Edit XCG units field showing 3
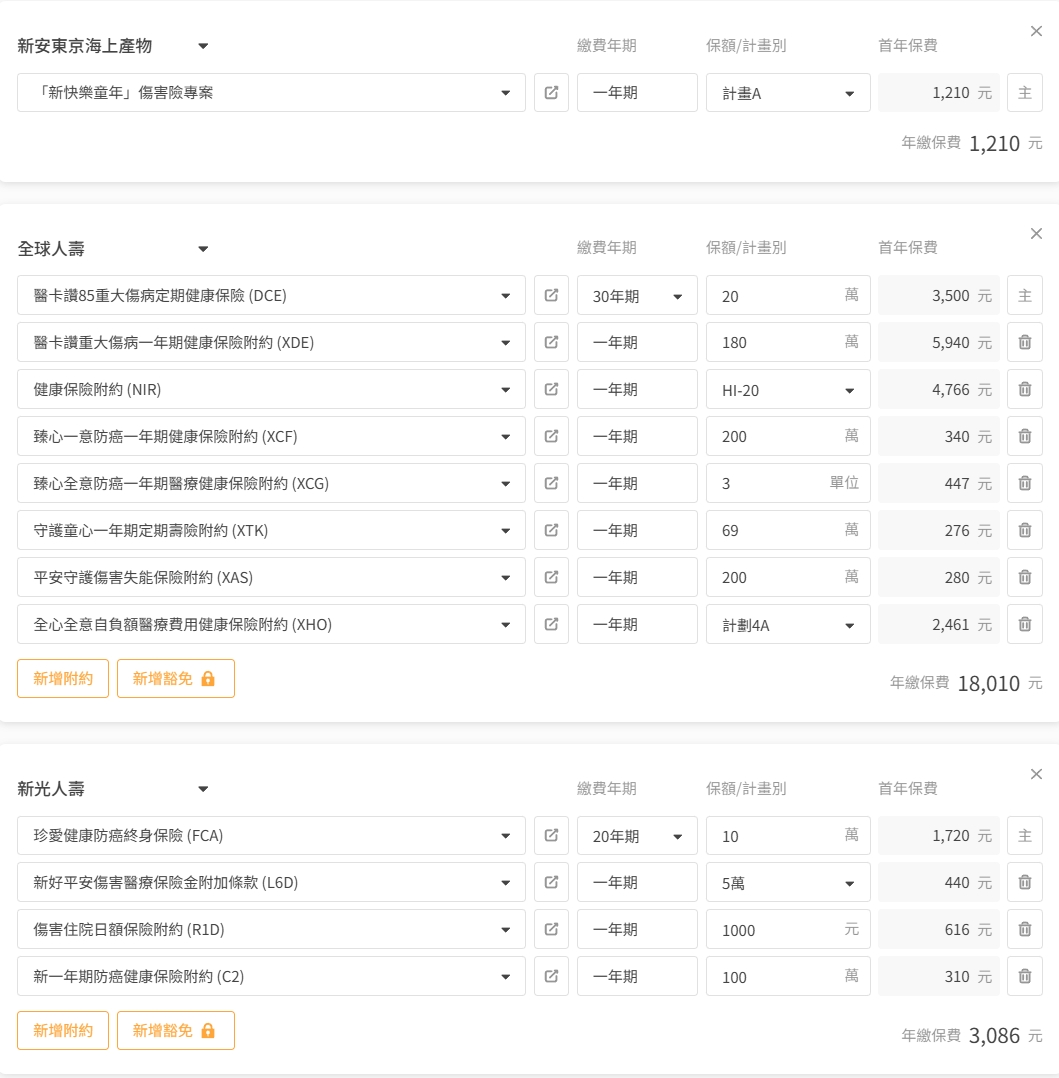The height and width of the screenshot is (1078, 1059). tap(788, 483)
